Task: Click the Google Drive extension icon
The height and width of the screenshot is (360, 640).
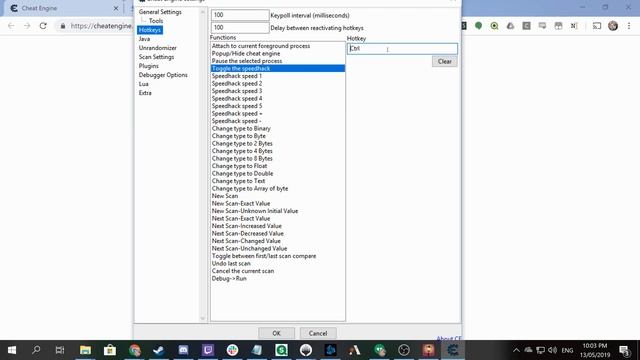Action: 510,26
